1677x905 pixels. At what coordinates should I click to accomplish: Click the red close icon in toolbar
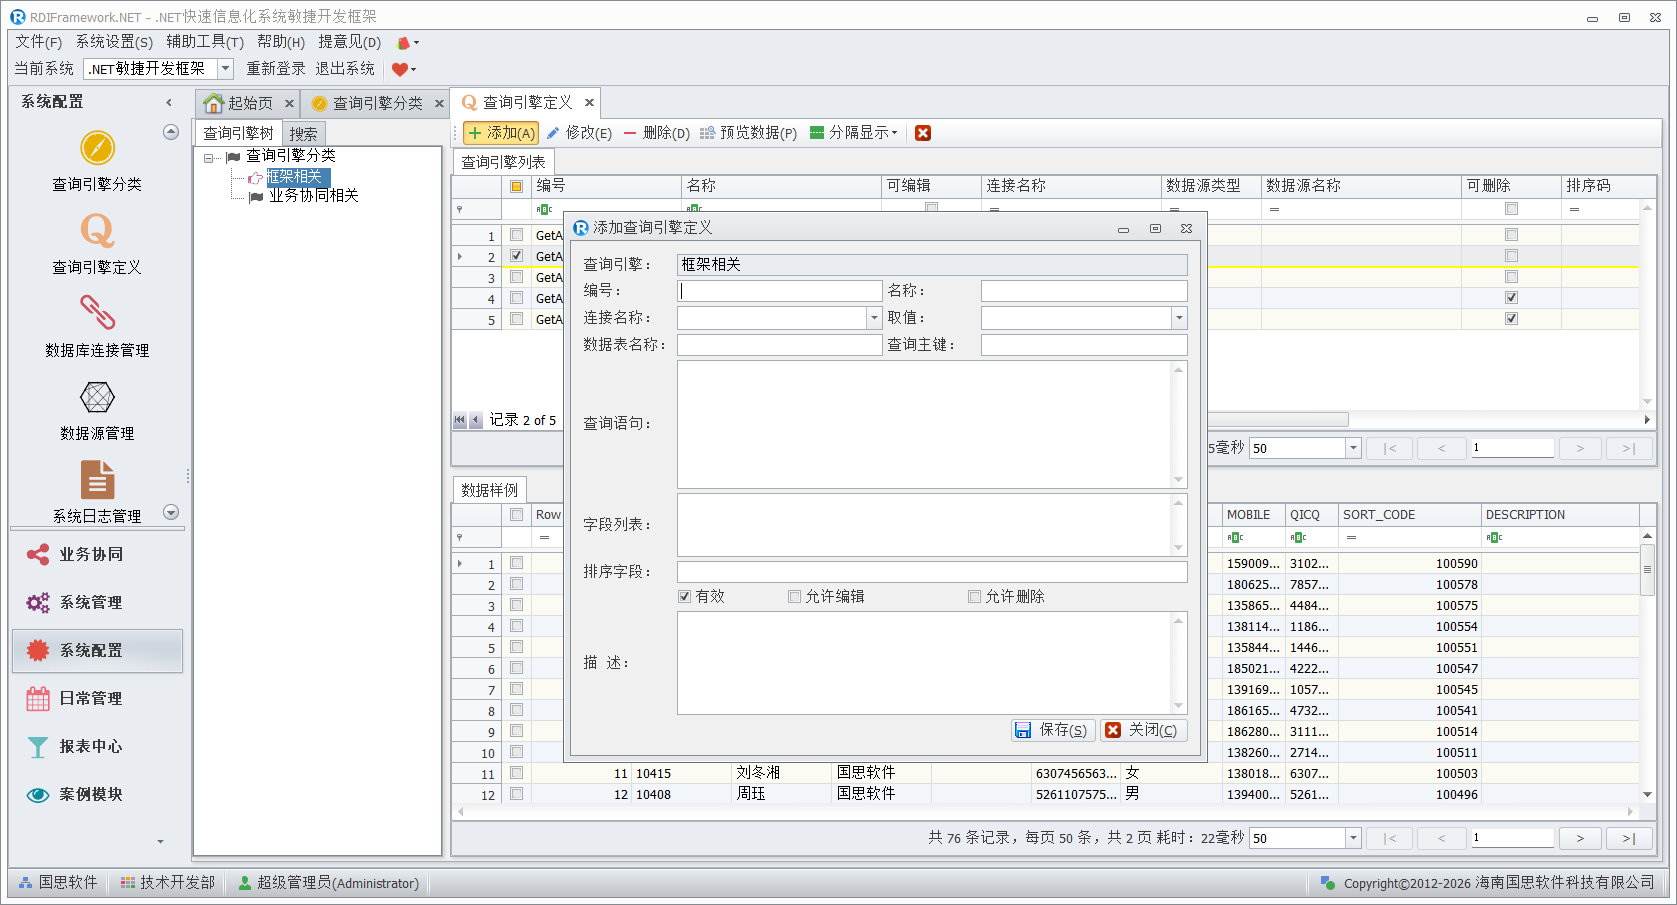(x=923, y=133)
